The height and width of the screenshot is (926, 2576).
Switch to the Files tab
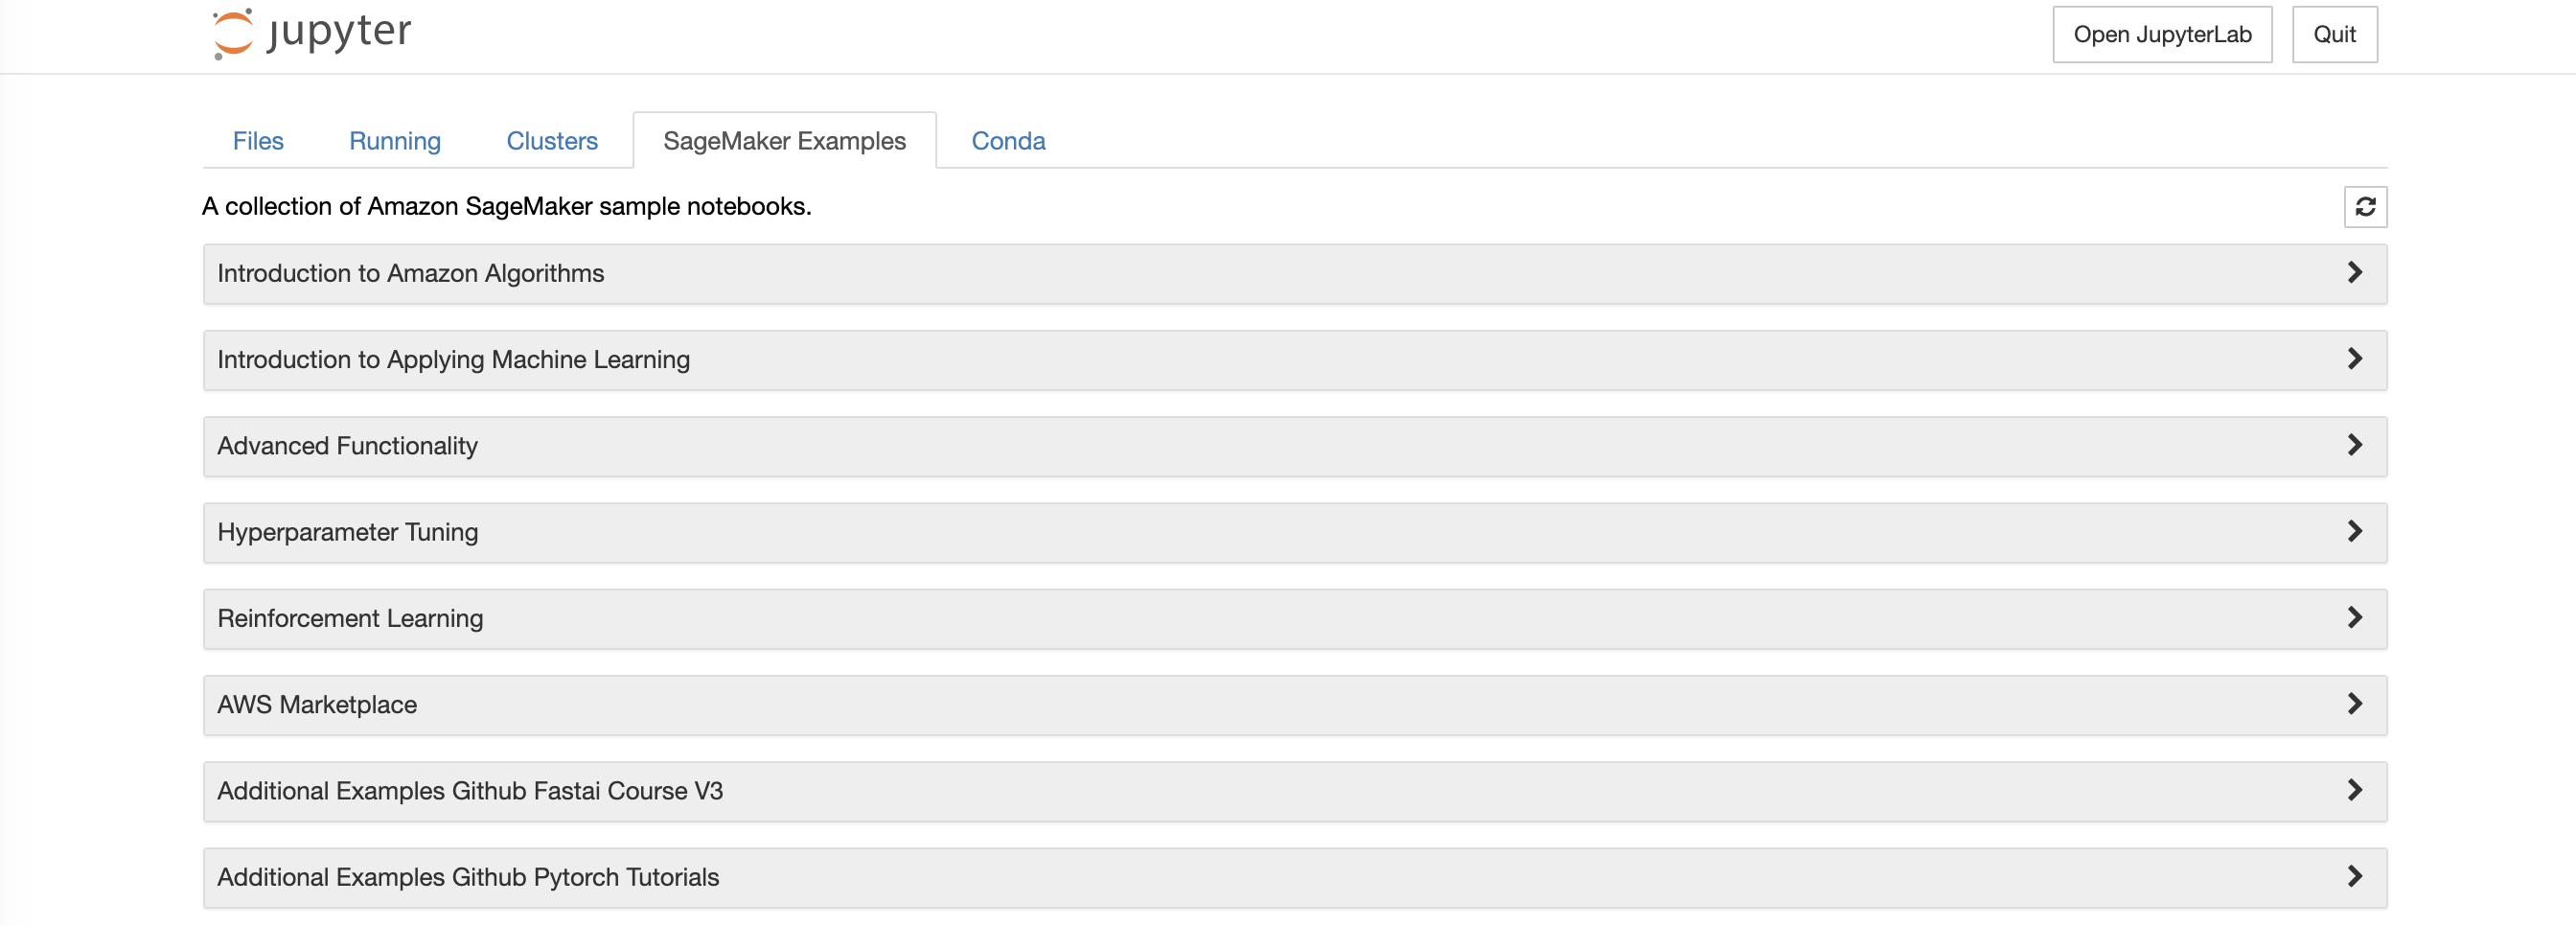[x=258, y=141]
